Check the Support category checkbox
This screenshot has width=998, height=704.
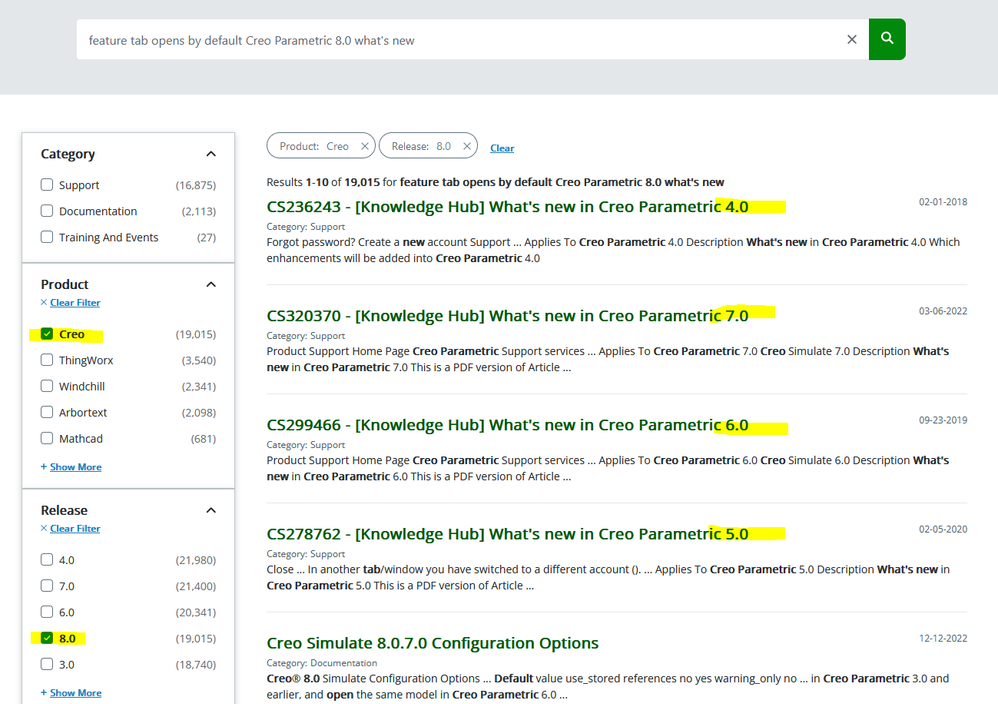[46, 185]
